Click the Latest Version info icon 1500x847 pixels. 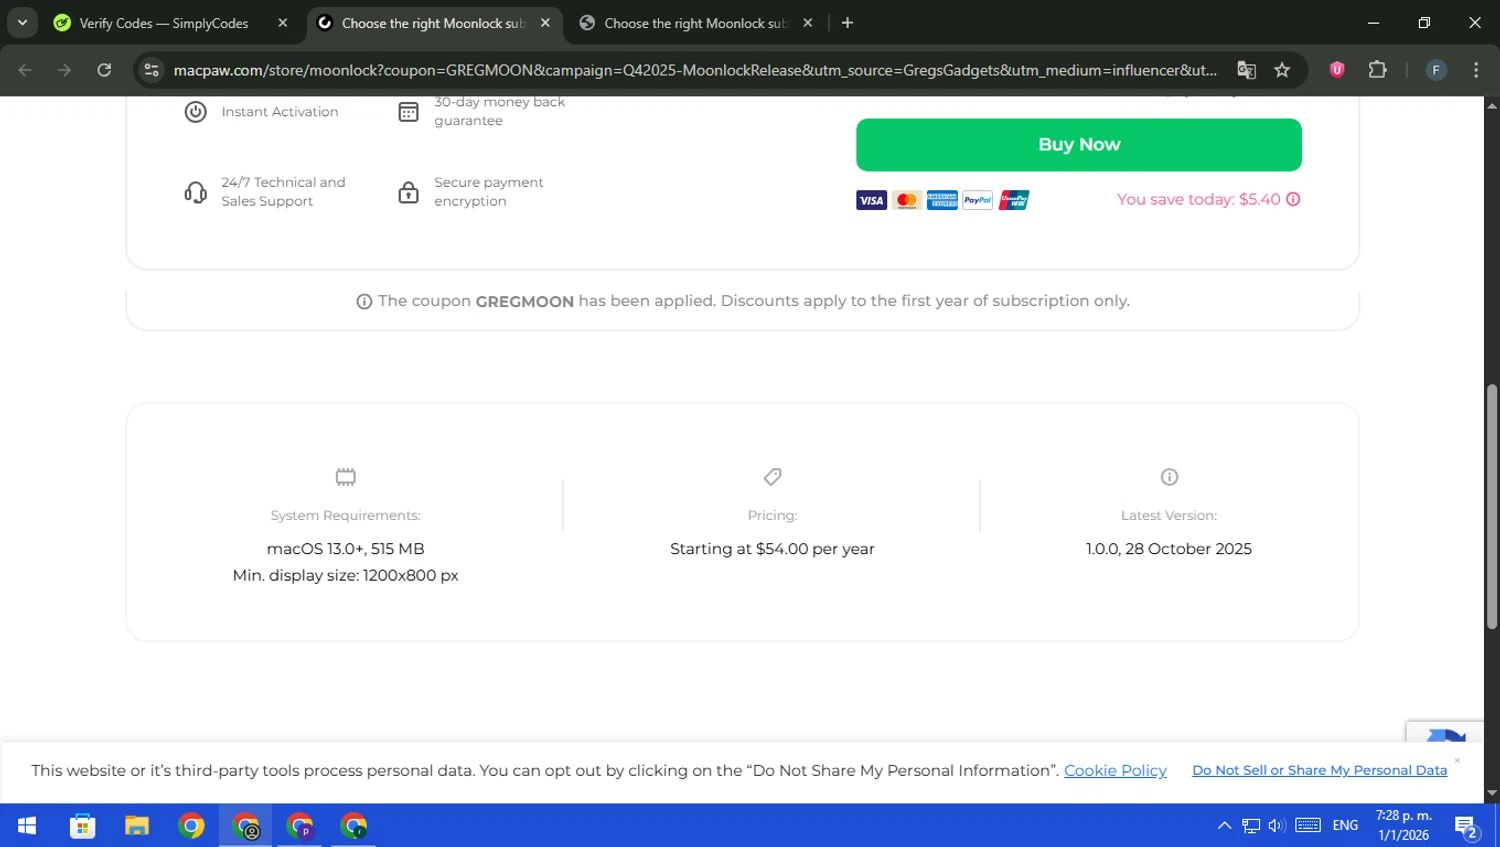click(x=1169, y=477)
